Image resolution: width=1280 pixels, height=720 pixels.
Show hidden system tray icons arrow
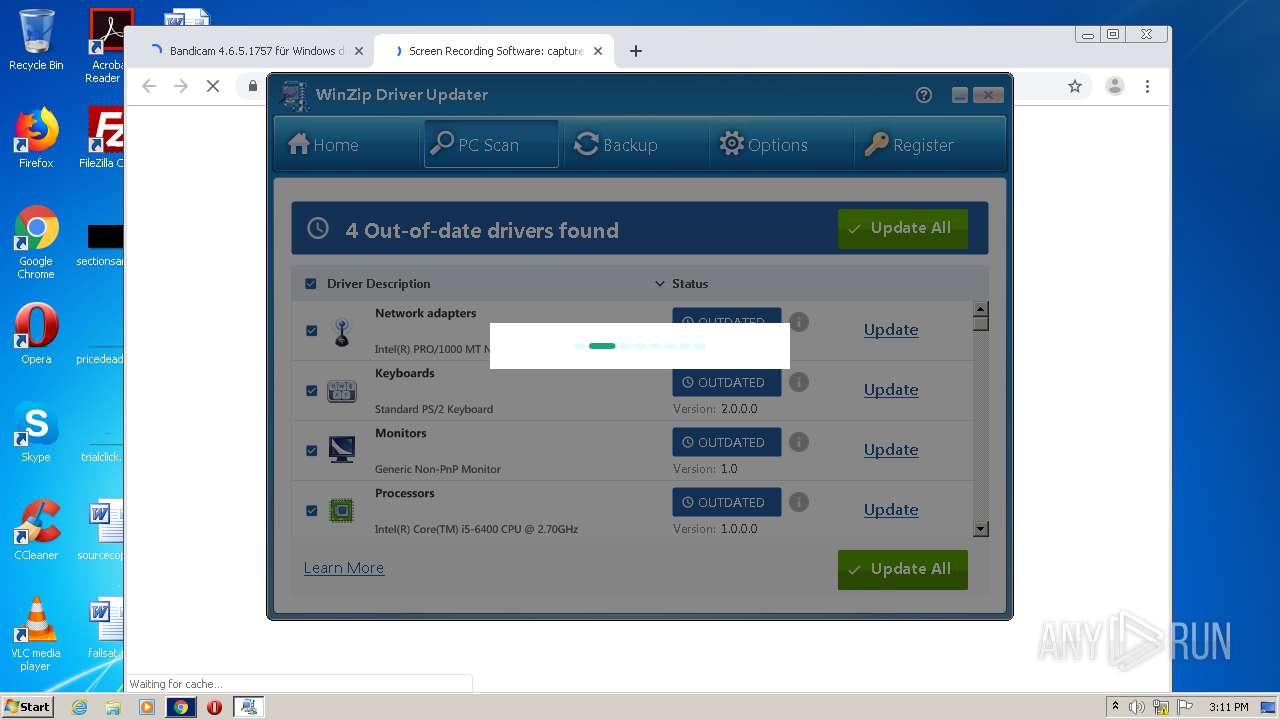pyautogui.click(x=1115, y=707)
